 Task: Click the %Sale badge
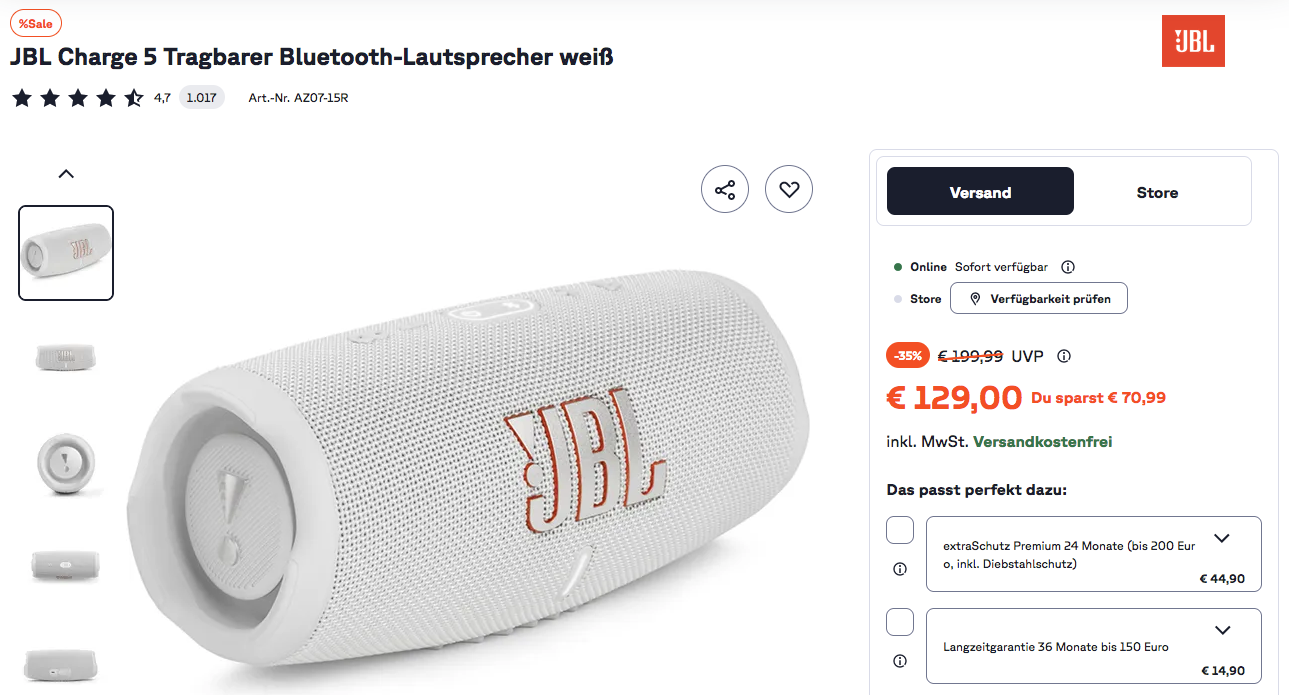(35, 23)
